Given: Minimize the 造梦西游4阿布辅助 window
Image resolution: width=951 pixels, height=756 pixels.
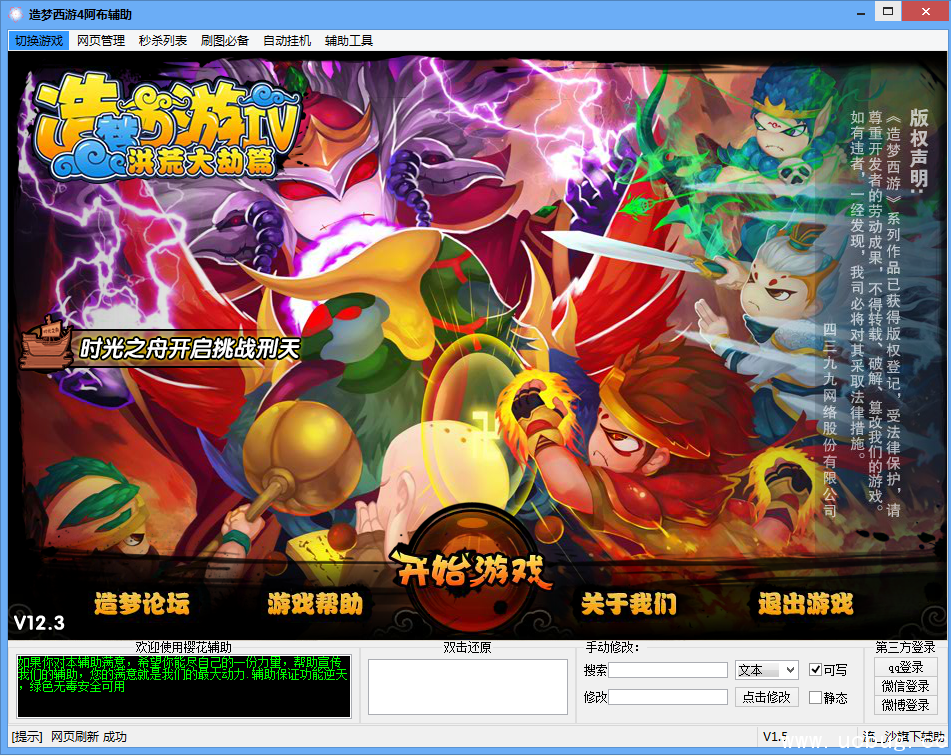Looking at the screenshot, I should tap(861, 13).
